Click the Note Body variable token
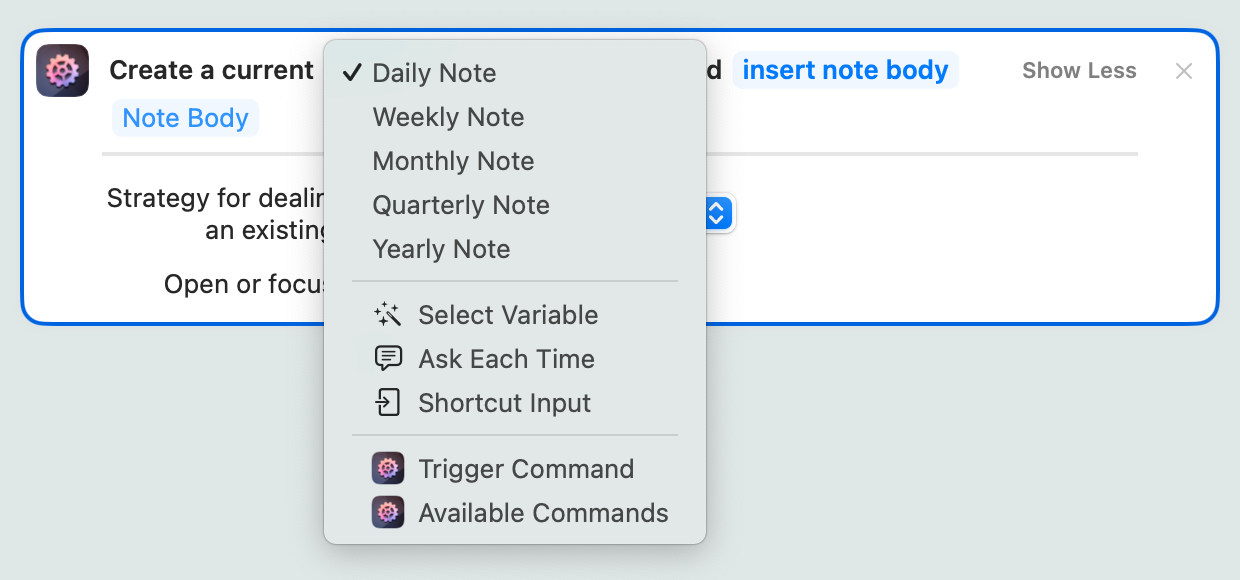 pos(185,118)
